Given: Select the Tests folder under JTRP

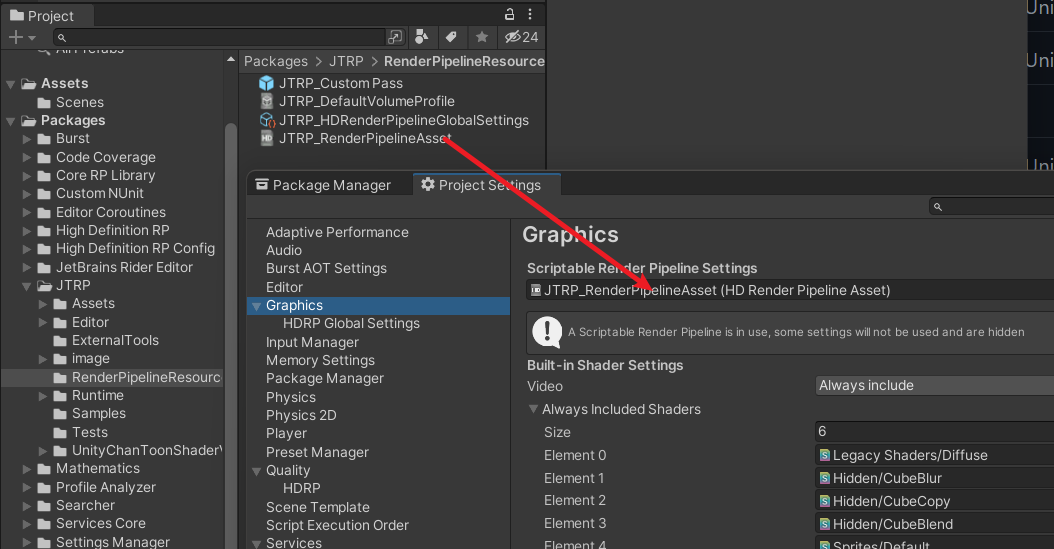Looking at the screenshot, I should [81, 433].
